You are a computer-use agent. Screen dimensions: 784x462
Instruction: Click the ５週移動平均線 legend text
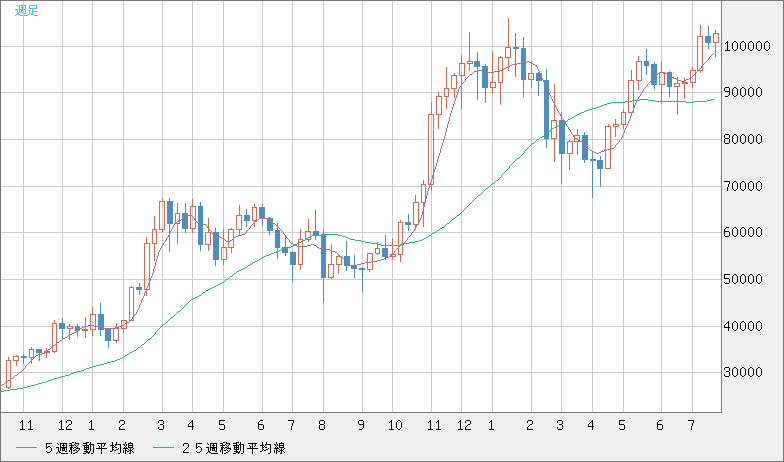(x=90, y=448)
